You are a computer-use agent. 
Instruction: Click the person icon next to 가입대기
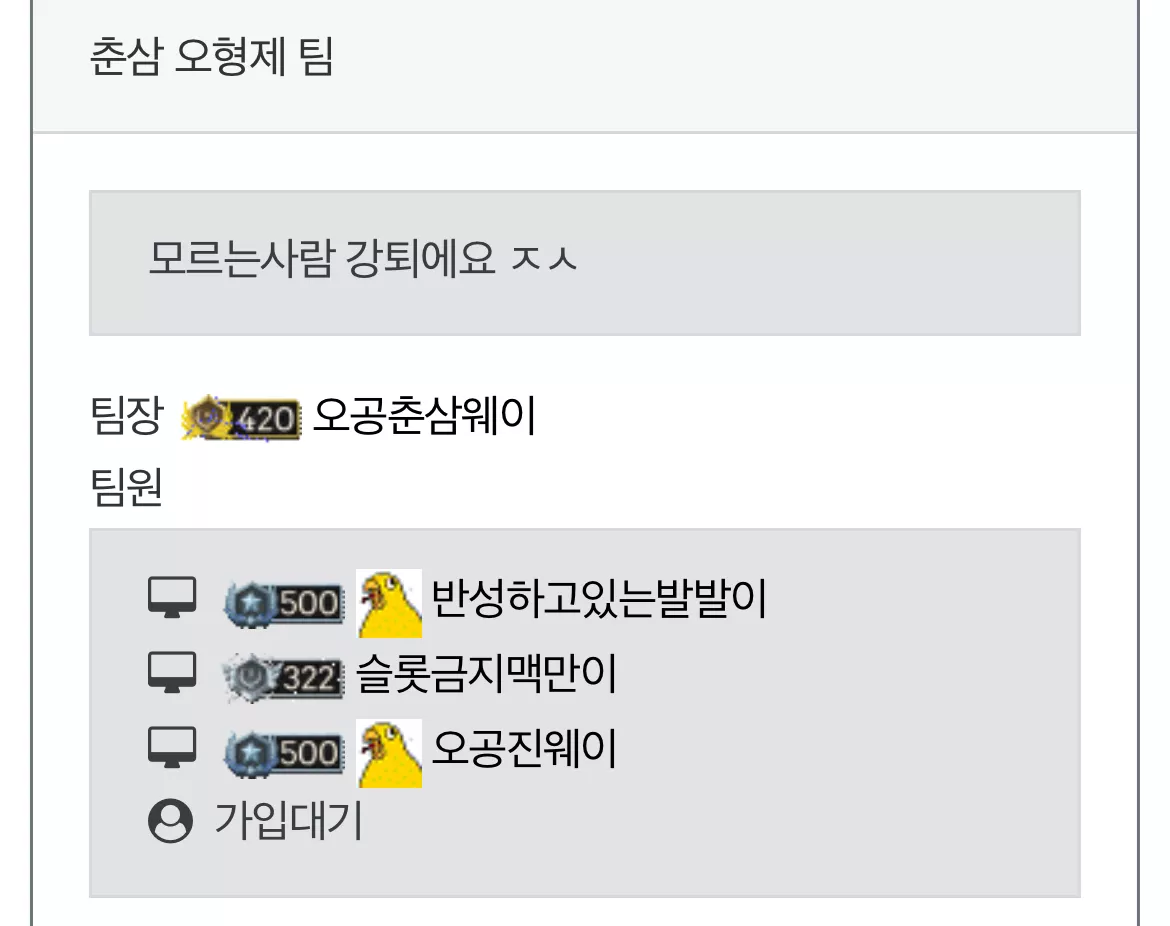171,821
